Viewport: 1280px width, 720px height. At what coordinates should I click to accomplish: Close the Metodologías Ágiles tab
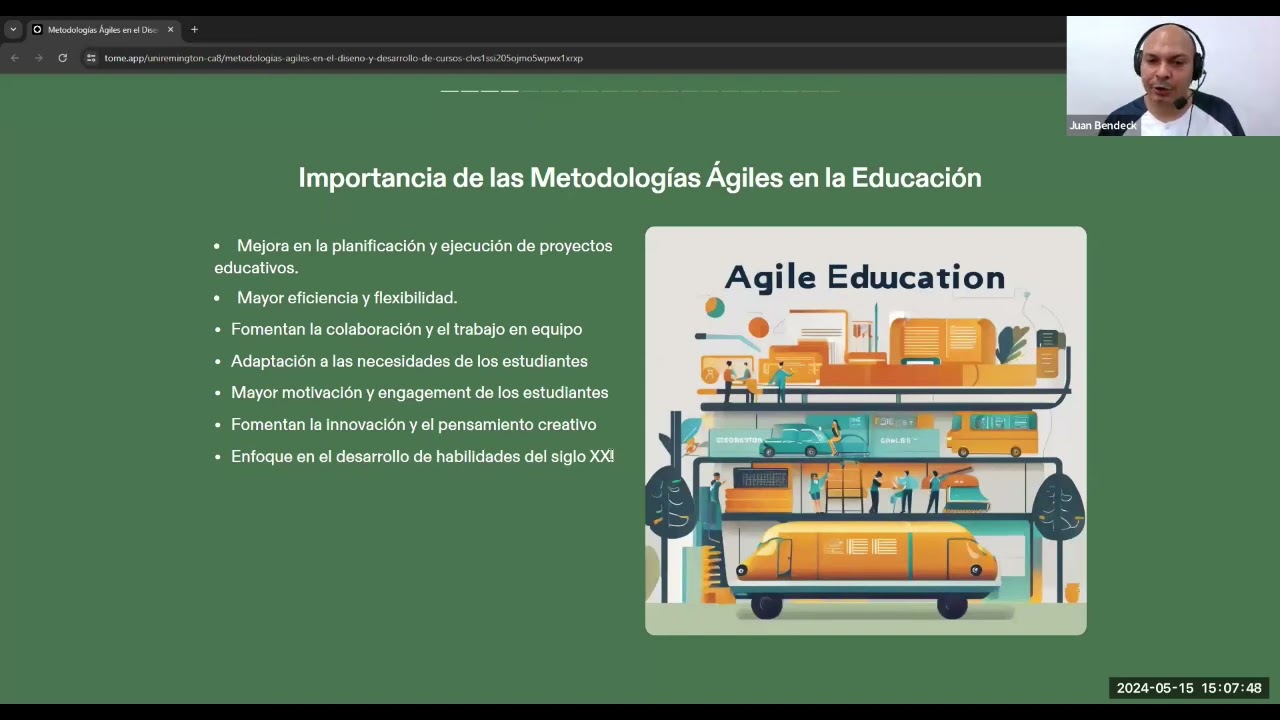click(x=170, y=30)
